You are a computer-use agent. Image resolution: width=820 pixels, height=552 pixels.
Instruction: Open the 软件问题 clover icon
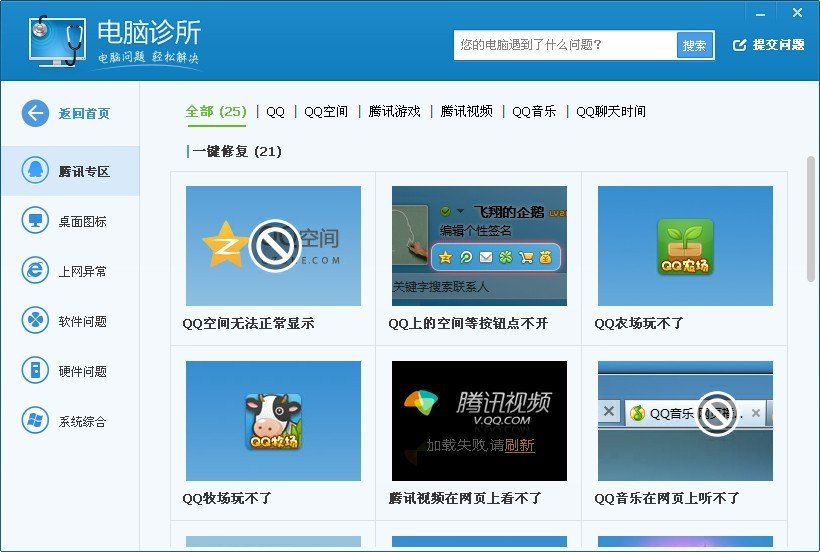[x=35, y=320]
